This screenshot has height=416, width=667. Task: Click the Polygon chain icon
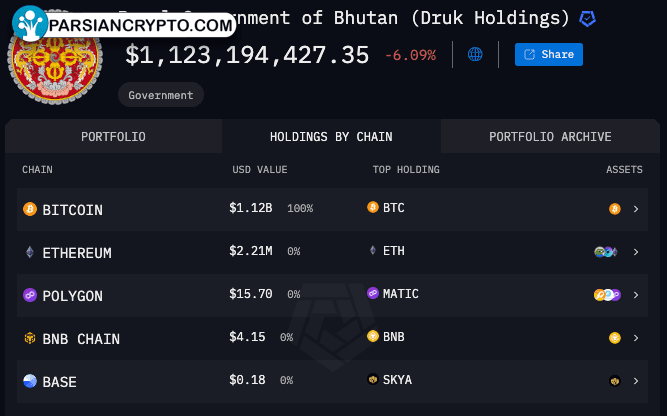click(x=29, y=296)
